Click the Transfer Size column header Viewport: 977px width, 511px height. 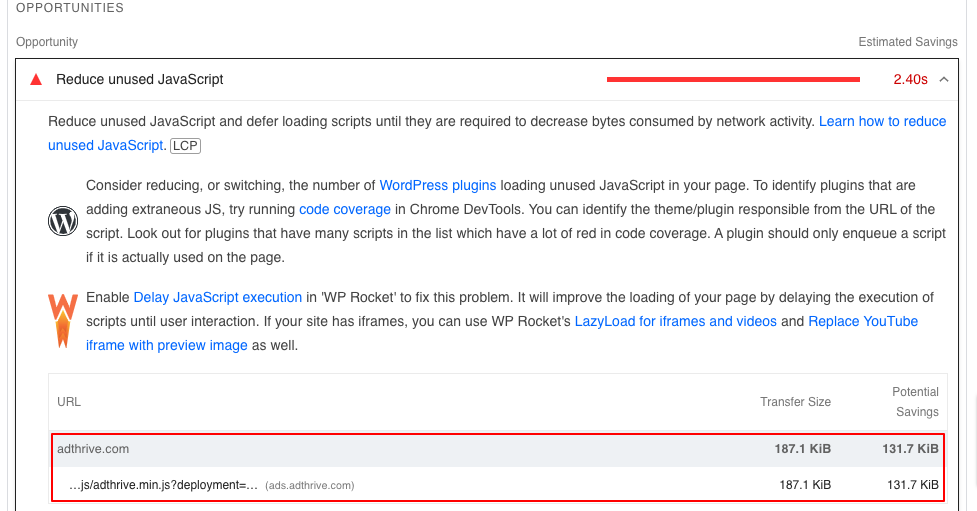795,402
